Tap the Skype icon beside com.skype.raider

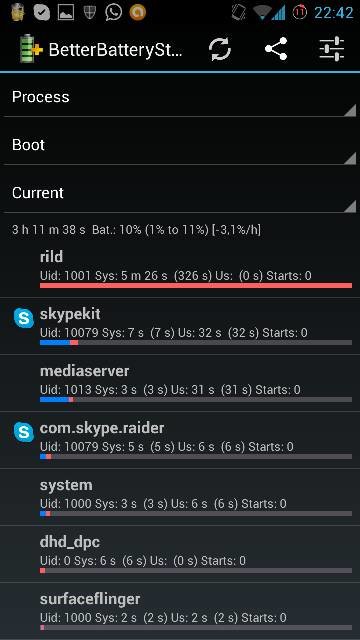click(x=24, y=432)
